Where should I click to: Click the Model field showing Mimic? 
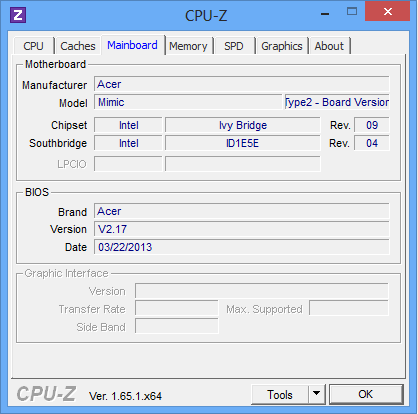(188, 102)
